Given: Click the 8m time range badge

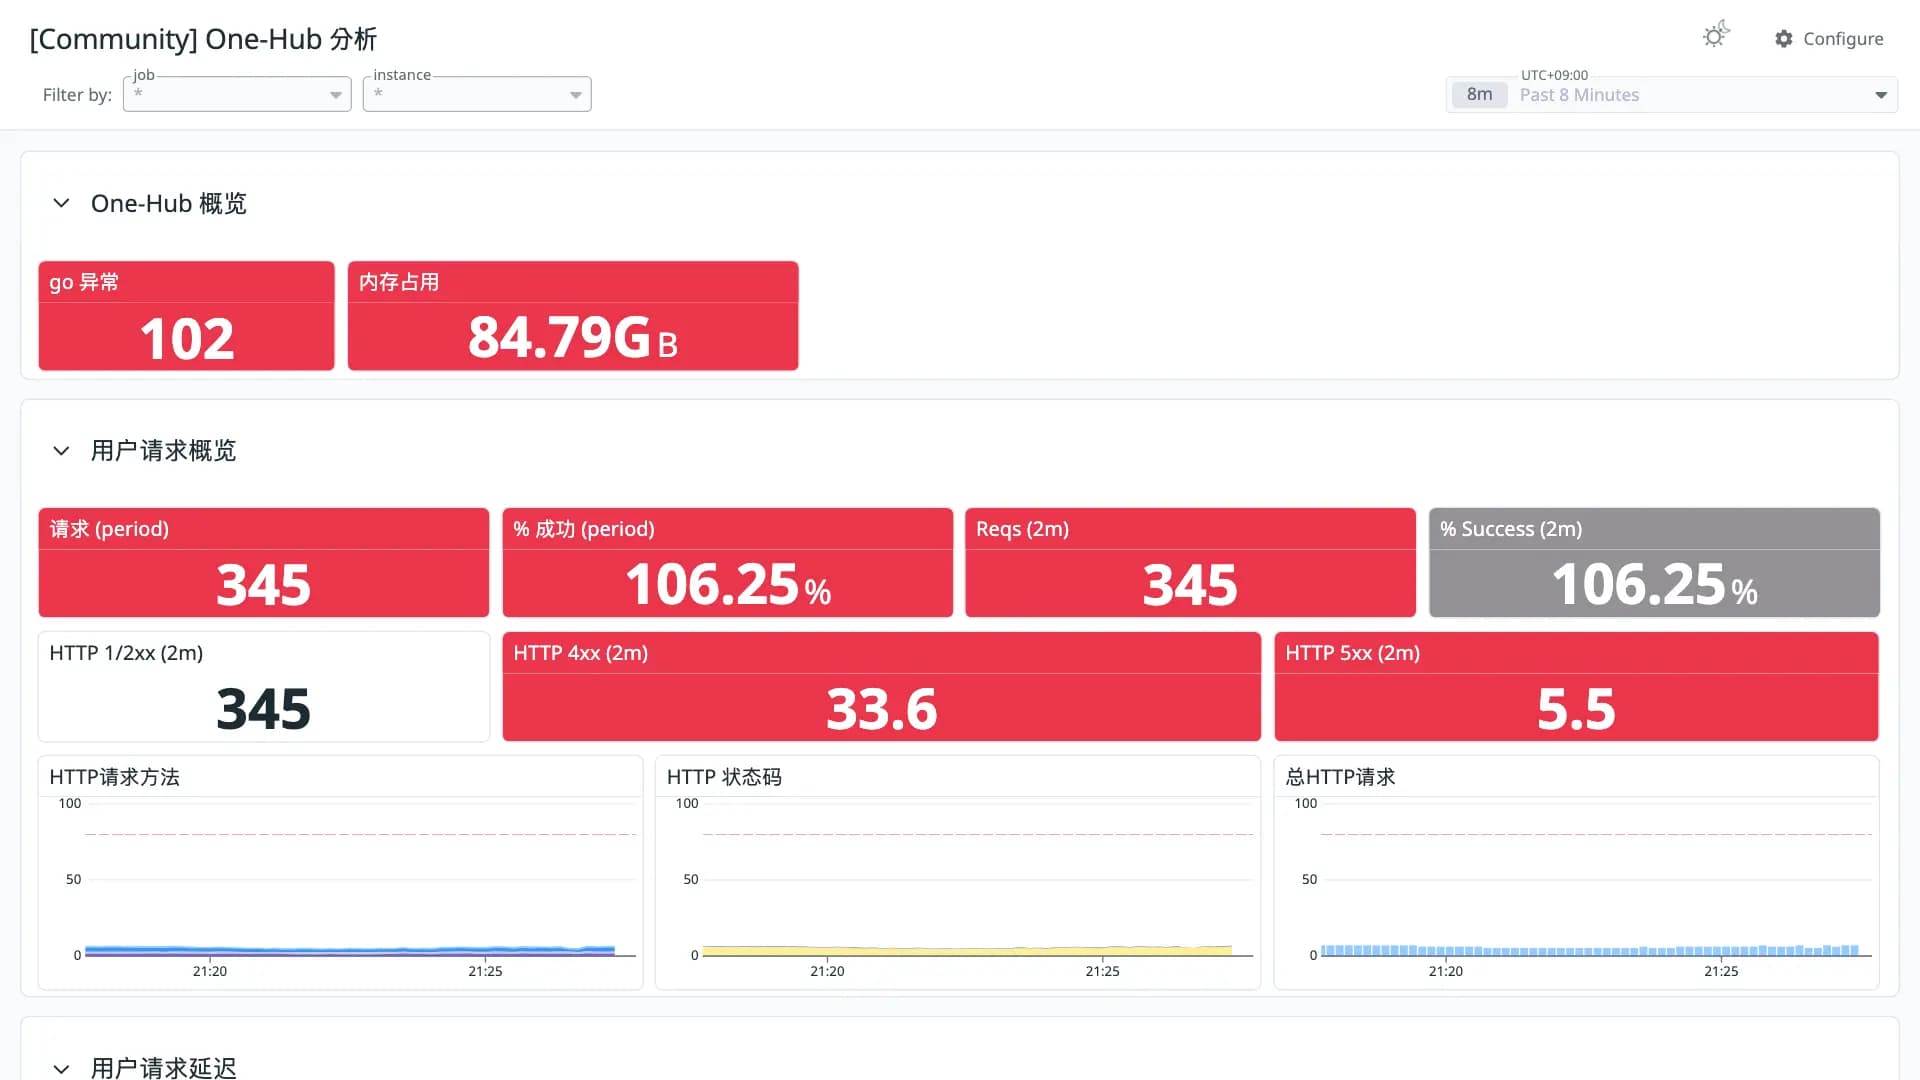Looking at the screenshot, I should pyautogui.click(x=1479, y=95).
